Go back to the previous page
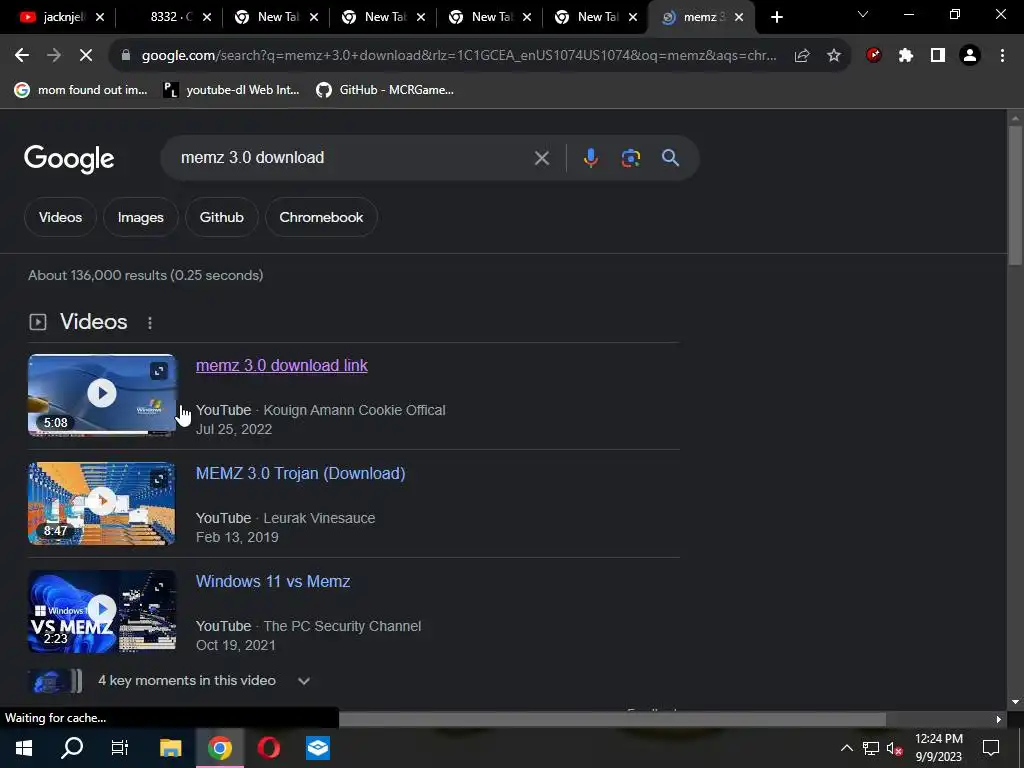Screen dimensions: 1024x768 22,56
